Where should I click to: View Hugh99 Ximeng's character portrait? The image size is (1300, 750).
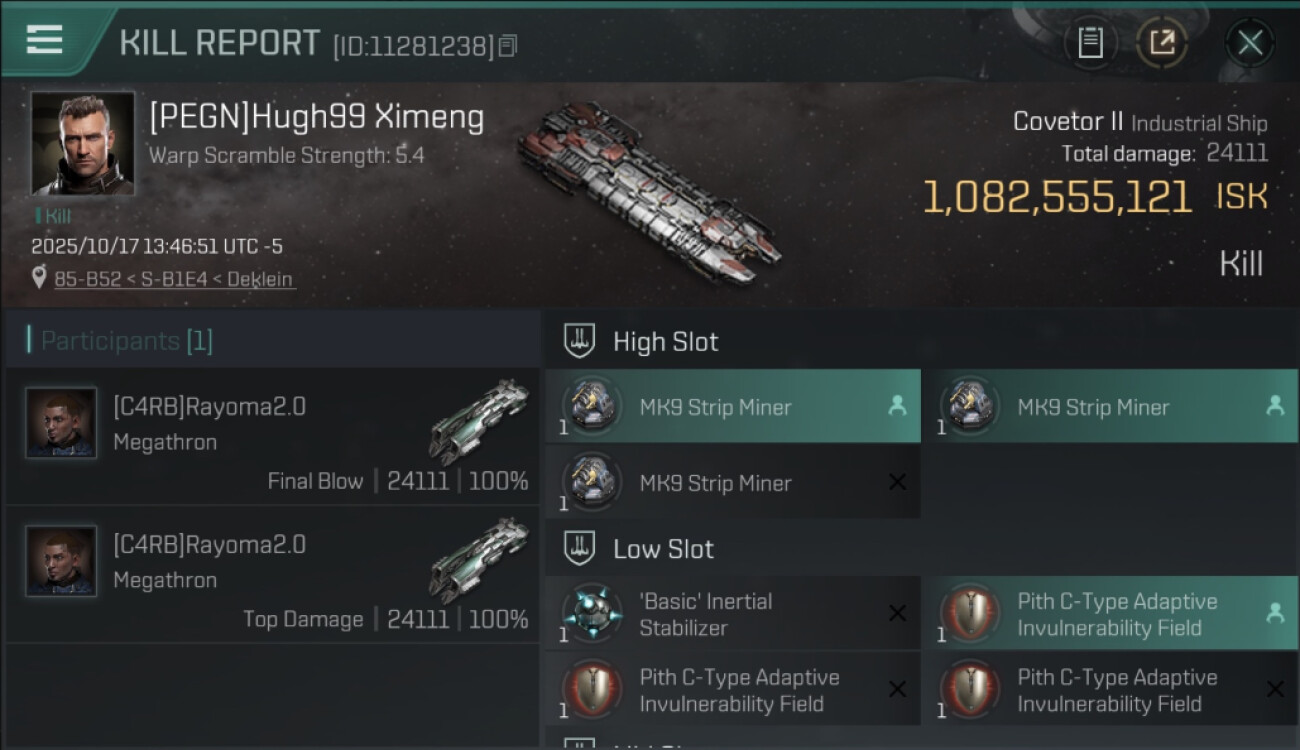[x=82, y=143]
